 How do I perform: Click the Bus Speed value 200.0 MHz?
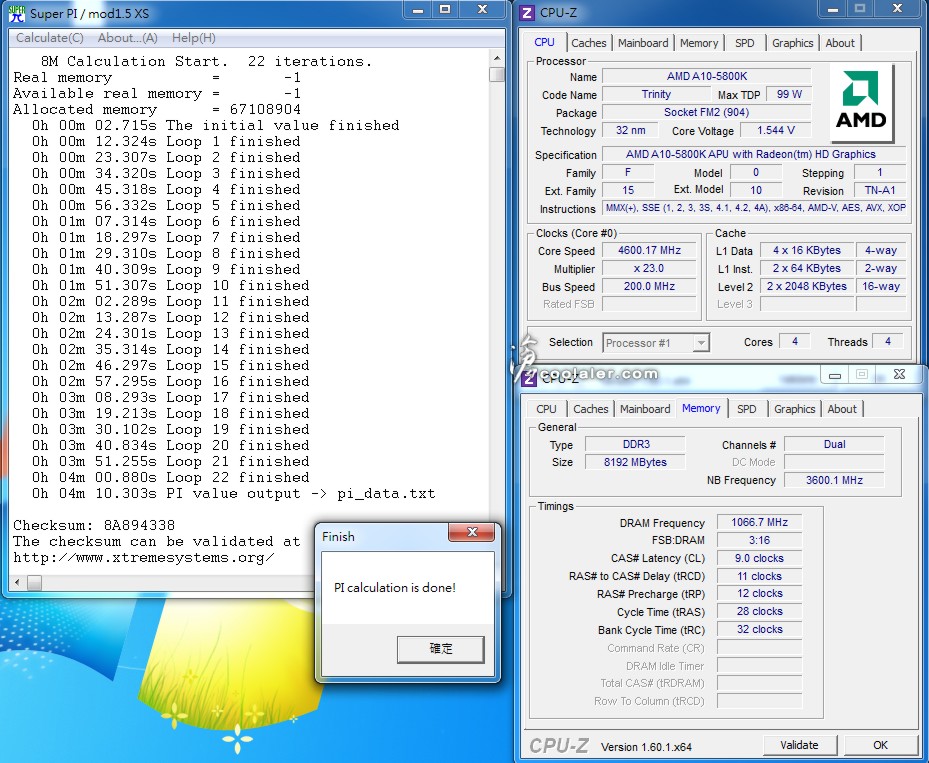pyautogui.click(x=649, y=286)
